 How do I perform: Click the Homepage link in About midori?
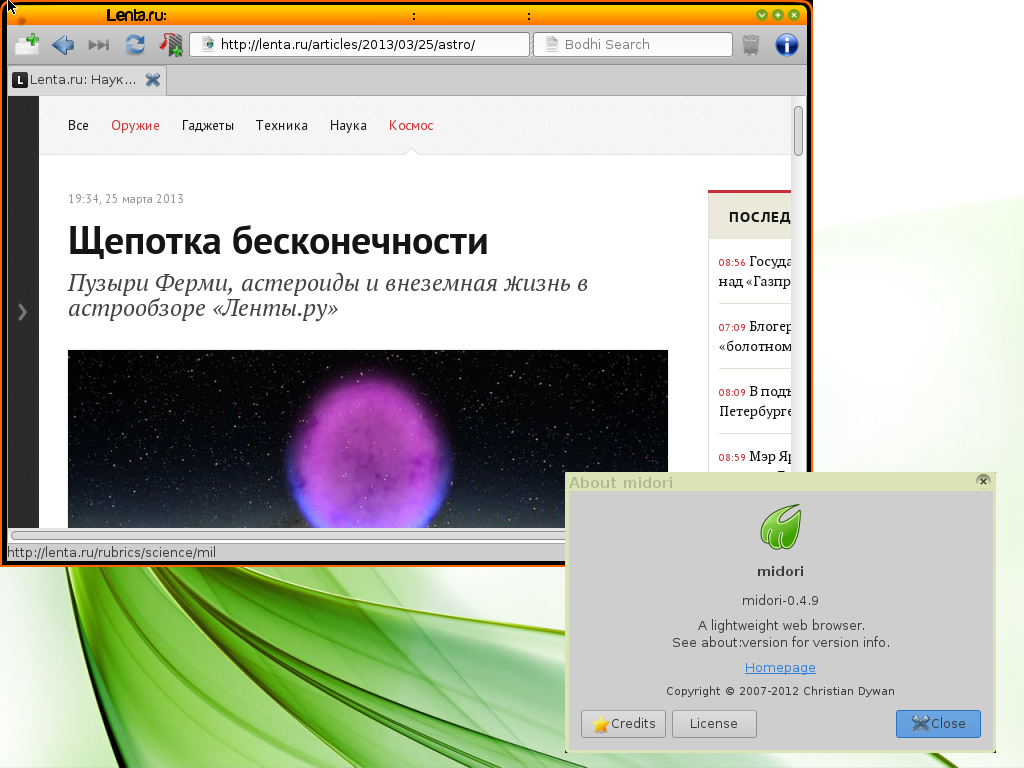(x=780, y=667)
